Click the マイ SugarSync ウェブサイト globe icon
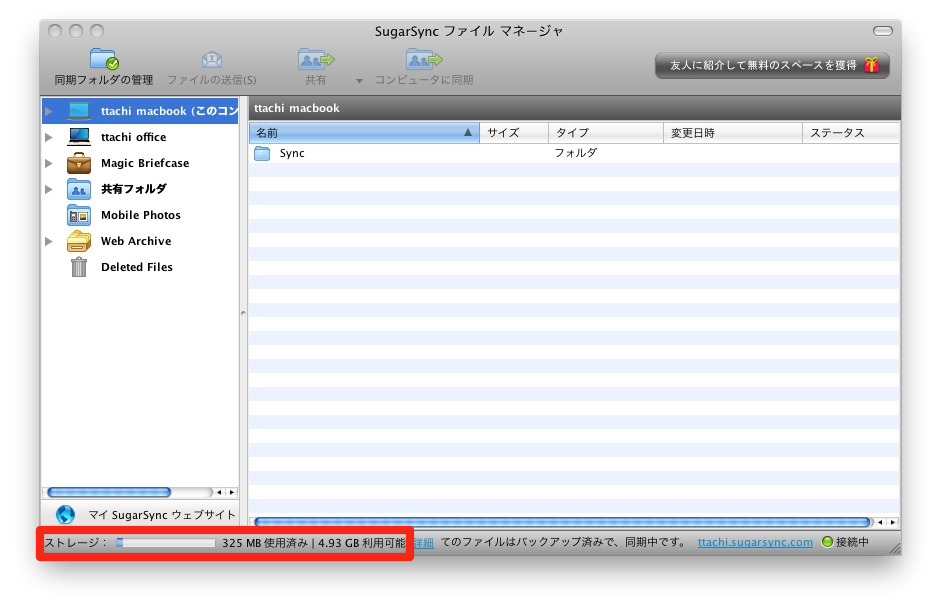 pyautogui.click(x=66, y=515)
